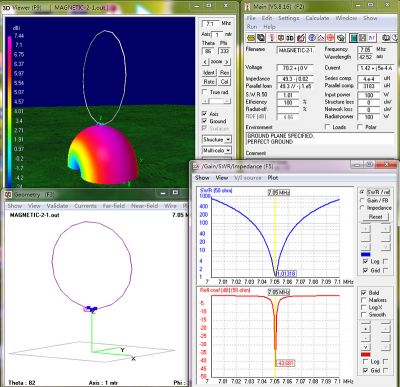Click the teal calculator icon

pyautogui.click(x=354, y=38)
